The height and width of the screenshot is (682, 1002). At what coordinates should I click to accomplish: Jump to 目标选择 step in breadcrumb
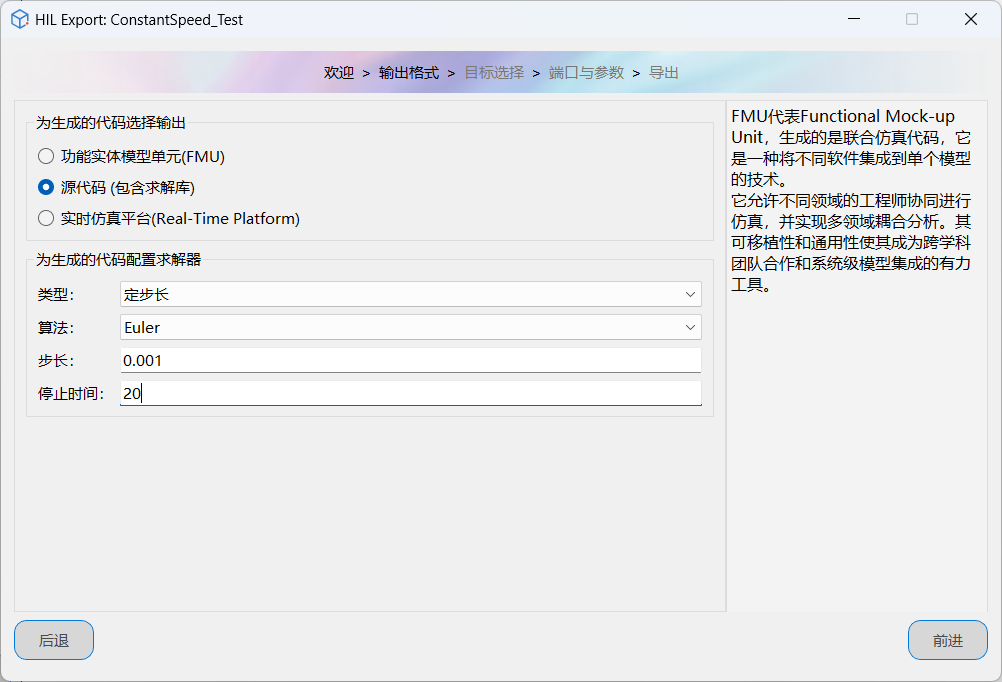(x=494, y=73)
